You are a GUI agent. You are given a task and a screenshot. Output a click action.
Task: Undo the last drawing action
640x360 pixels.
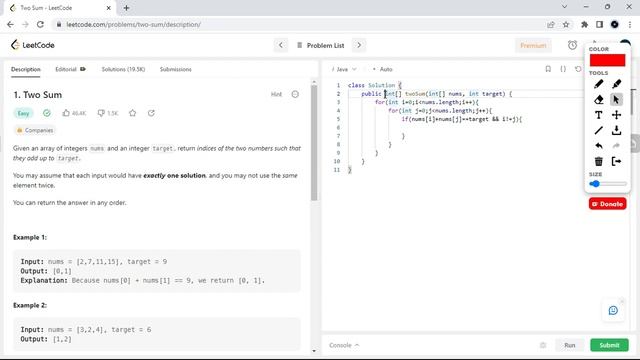coord(598,146)
